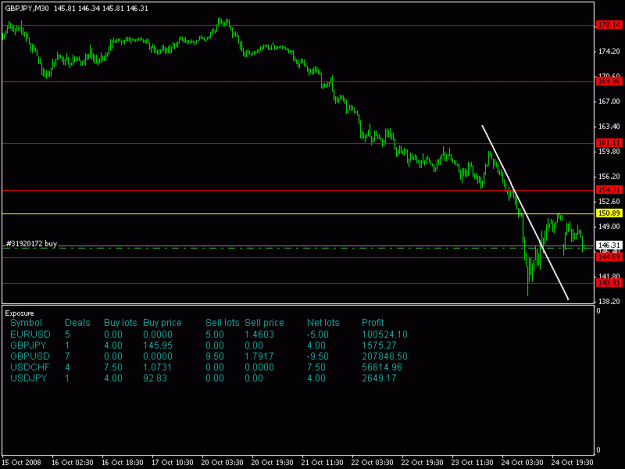Click the 161.11 red price label
Image resolution: width=625 pixels, height=469 pixels.
click(x=609, y=143)
